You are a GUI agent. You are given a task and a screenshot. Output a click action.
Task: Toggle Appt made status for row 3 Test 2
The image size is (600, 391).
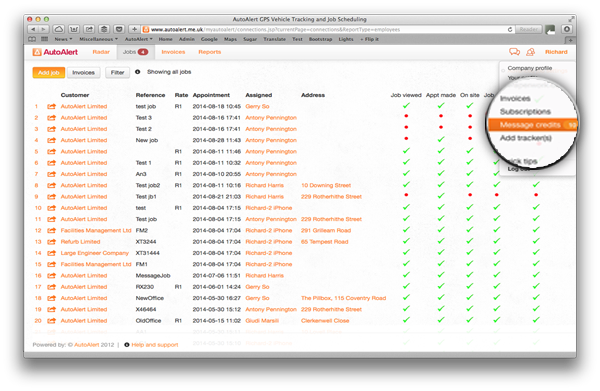point(441,127)
